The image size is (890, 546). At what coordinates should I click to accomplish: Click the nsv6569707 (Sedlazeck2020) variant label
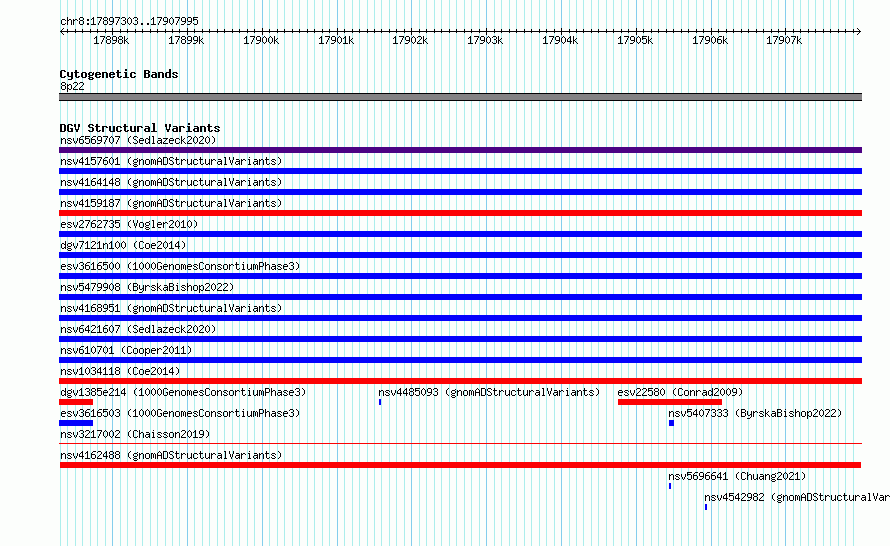click(x=138, y=140)
